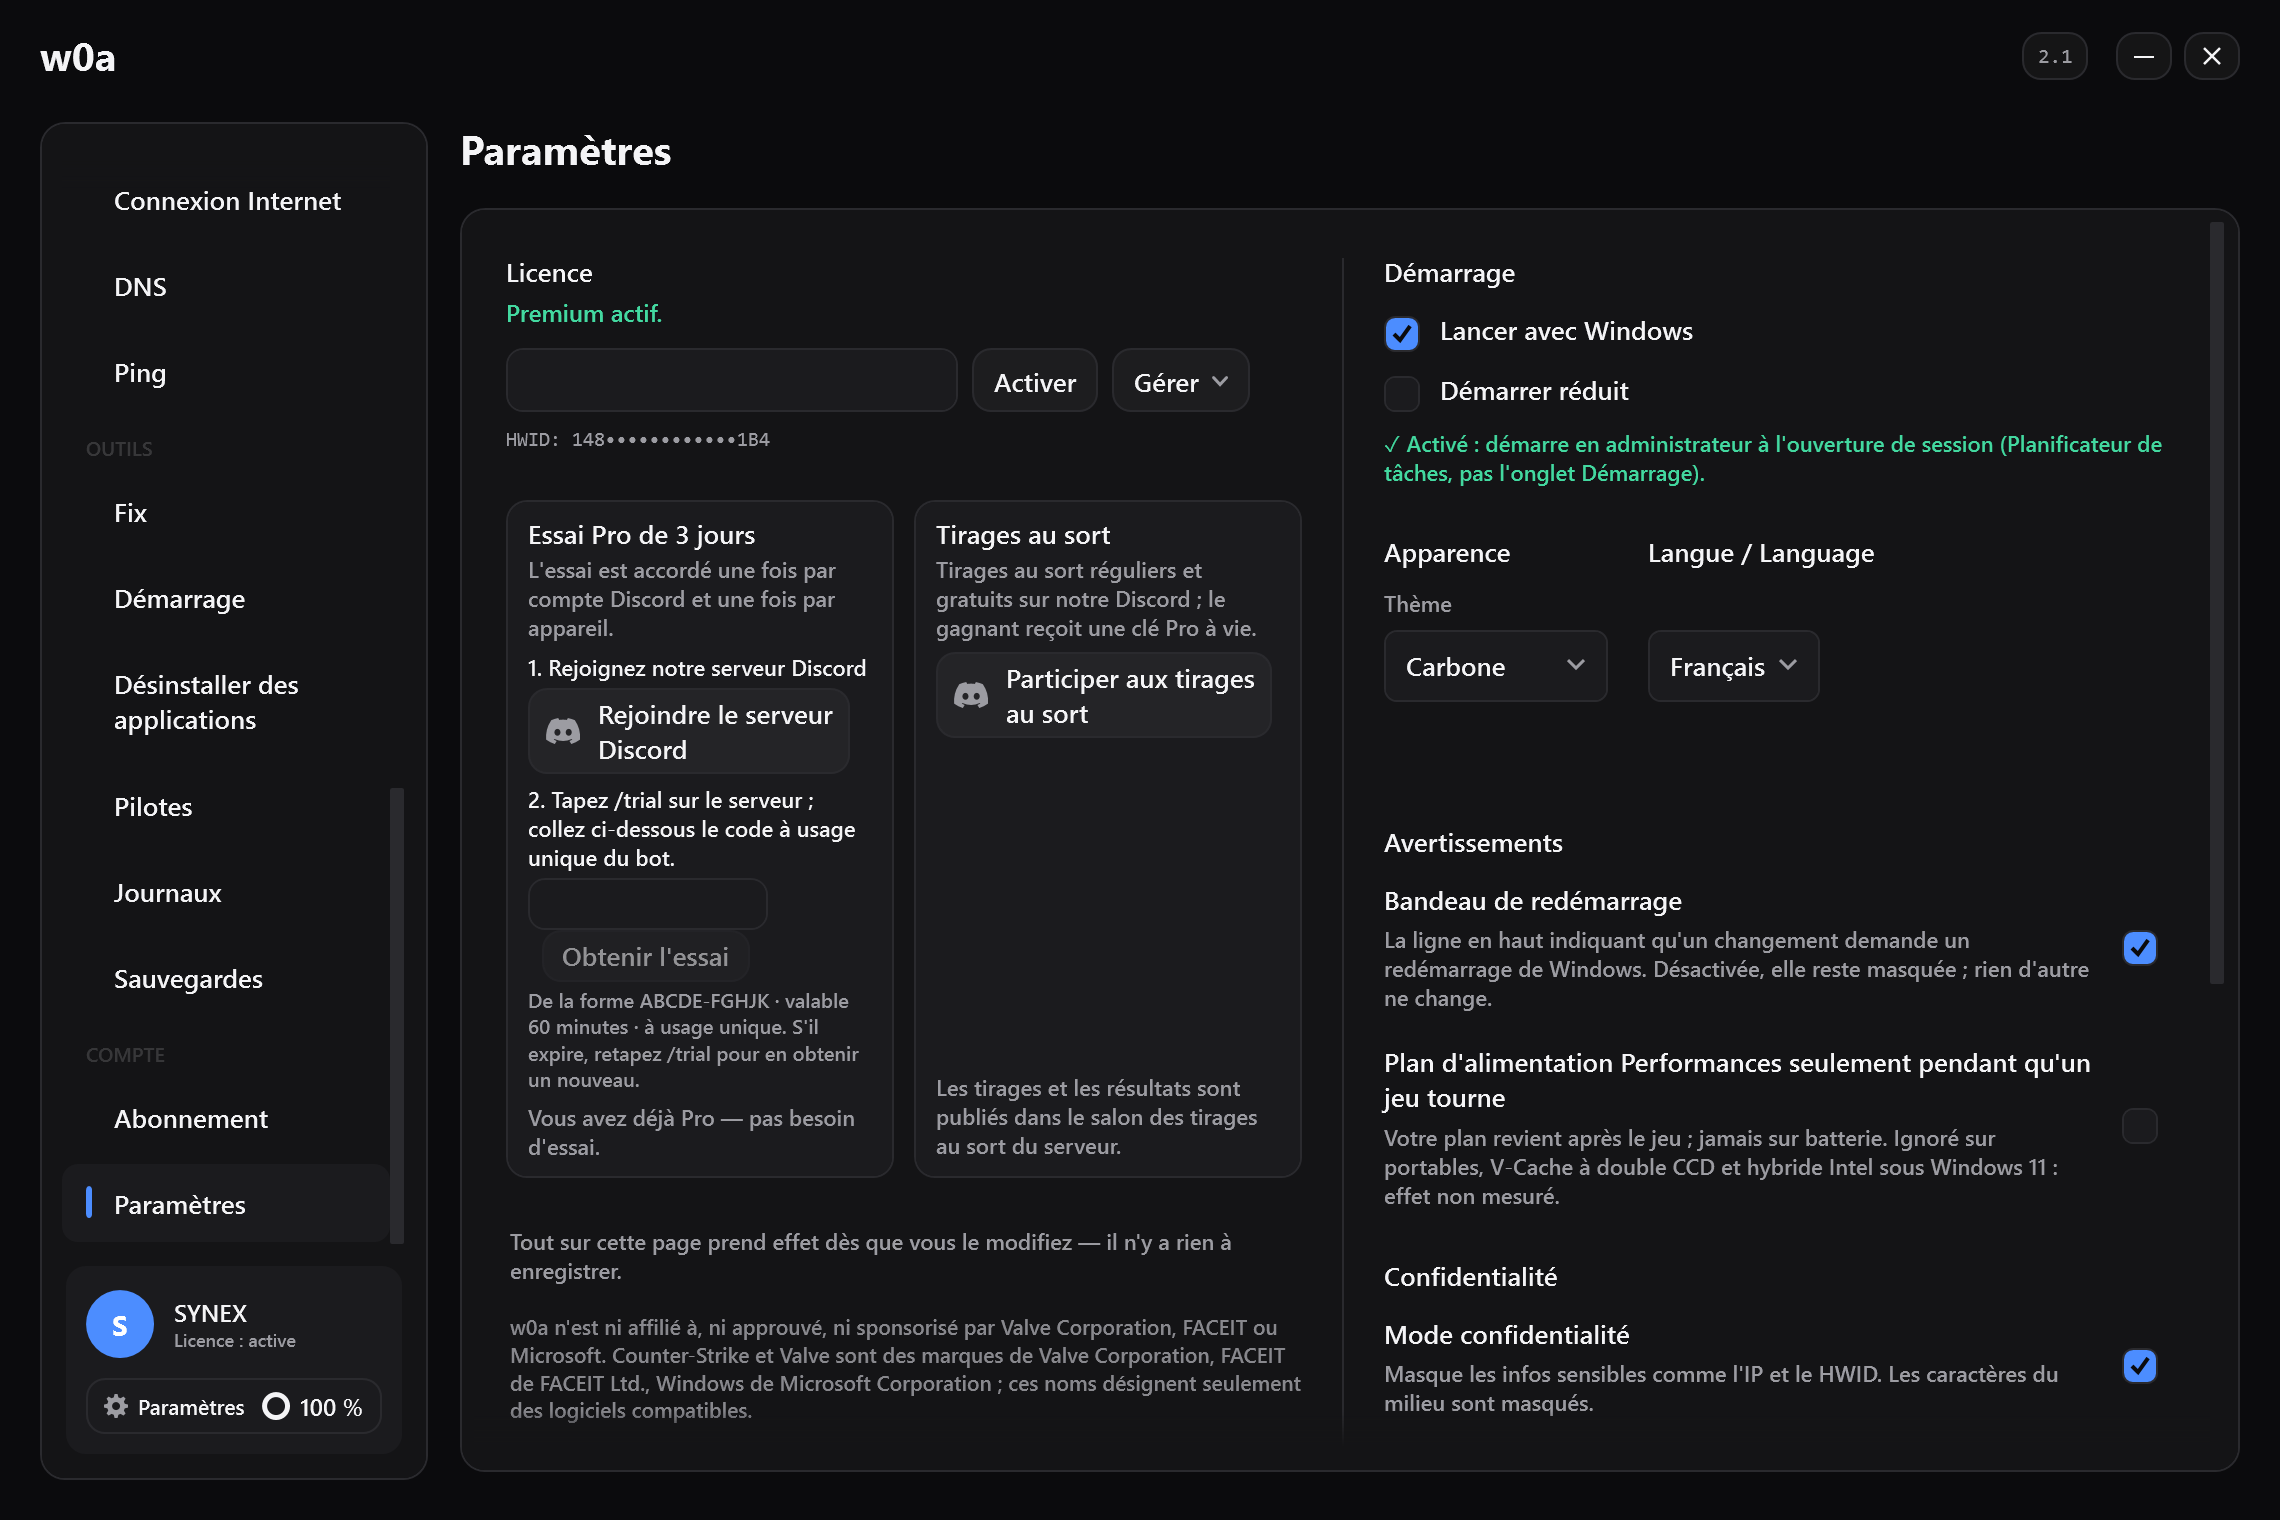Focus the licence key input field
This screenshot has width=2280, height=1520.
(732, 381)
